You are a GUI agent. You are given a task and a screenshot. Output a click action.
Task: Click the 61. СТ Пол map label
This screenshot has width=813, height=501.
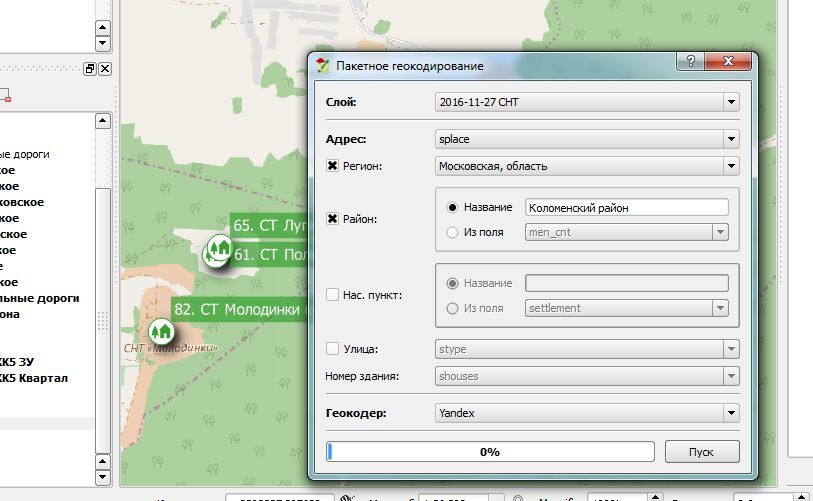(270, 255)
